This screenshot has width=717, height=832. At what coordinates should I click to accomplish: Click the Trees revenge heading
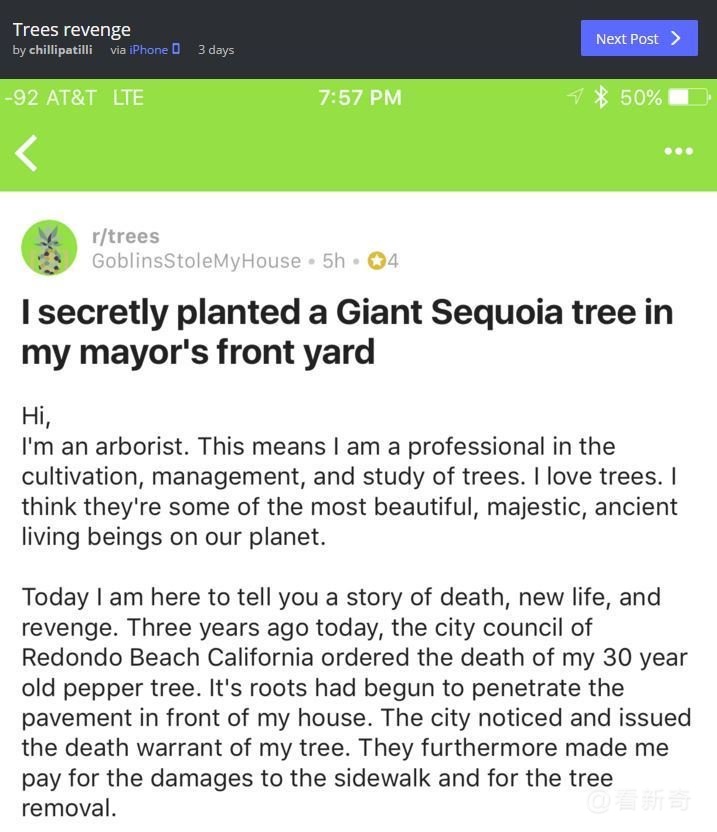click(x=71, y=29)
